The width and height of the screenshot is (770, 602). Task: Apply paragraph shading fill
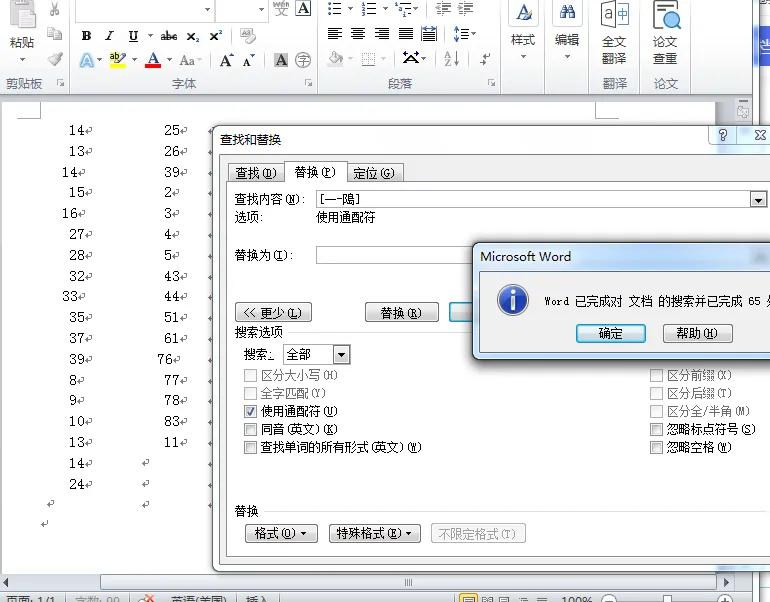pos(336,59)
